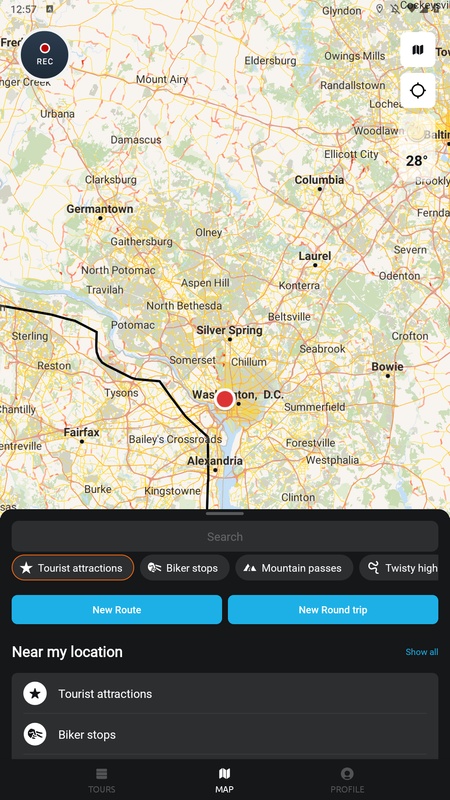Tap the star icon beside Tourist attractions

(35, 693)
